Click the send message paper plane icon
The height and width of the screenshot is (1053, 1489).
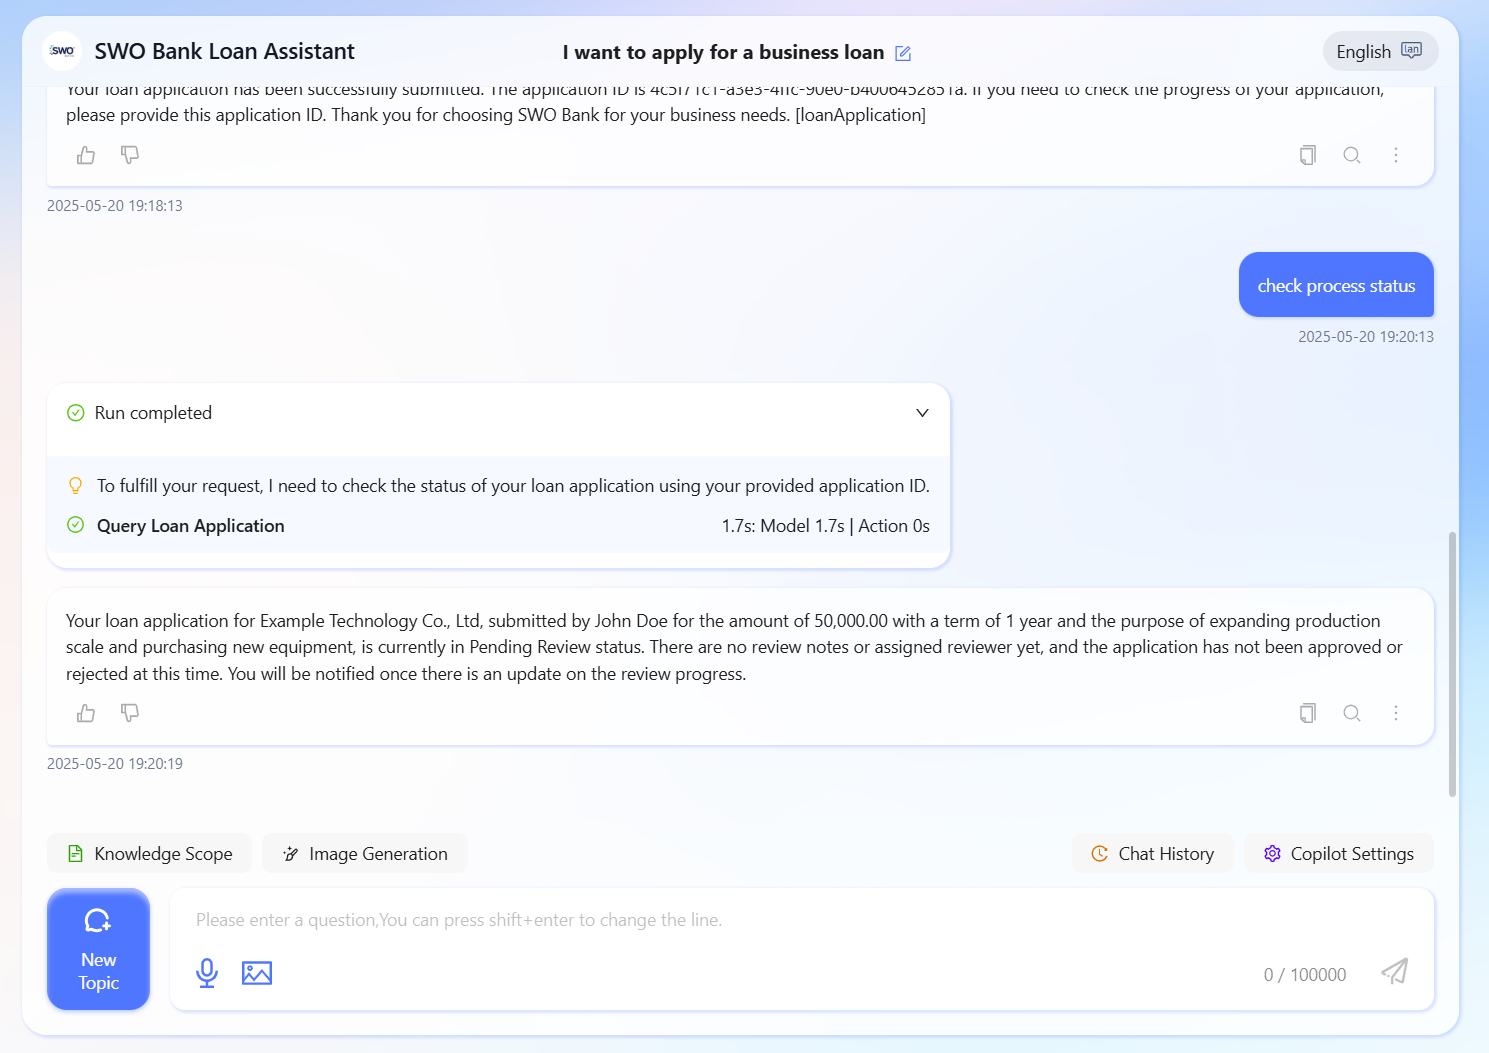[1395, 971]
